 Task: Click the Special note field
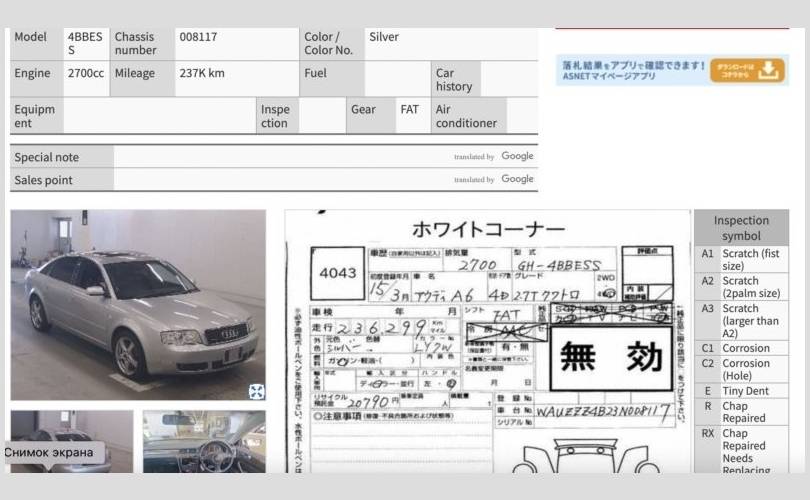(280, 157)
